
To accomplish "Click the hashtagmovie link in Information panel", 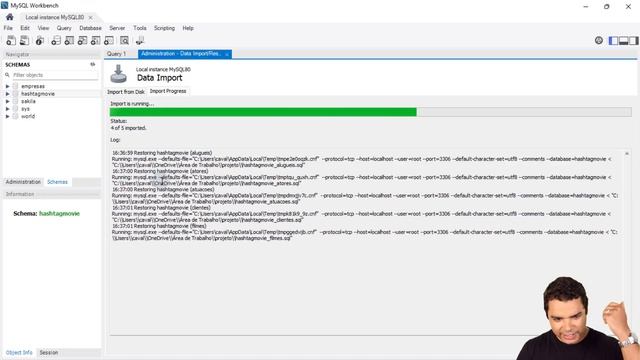I will pyautogui.click(x=59, y=213).
